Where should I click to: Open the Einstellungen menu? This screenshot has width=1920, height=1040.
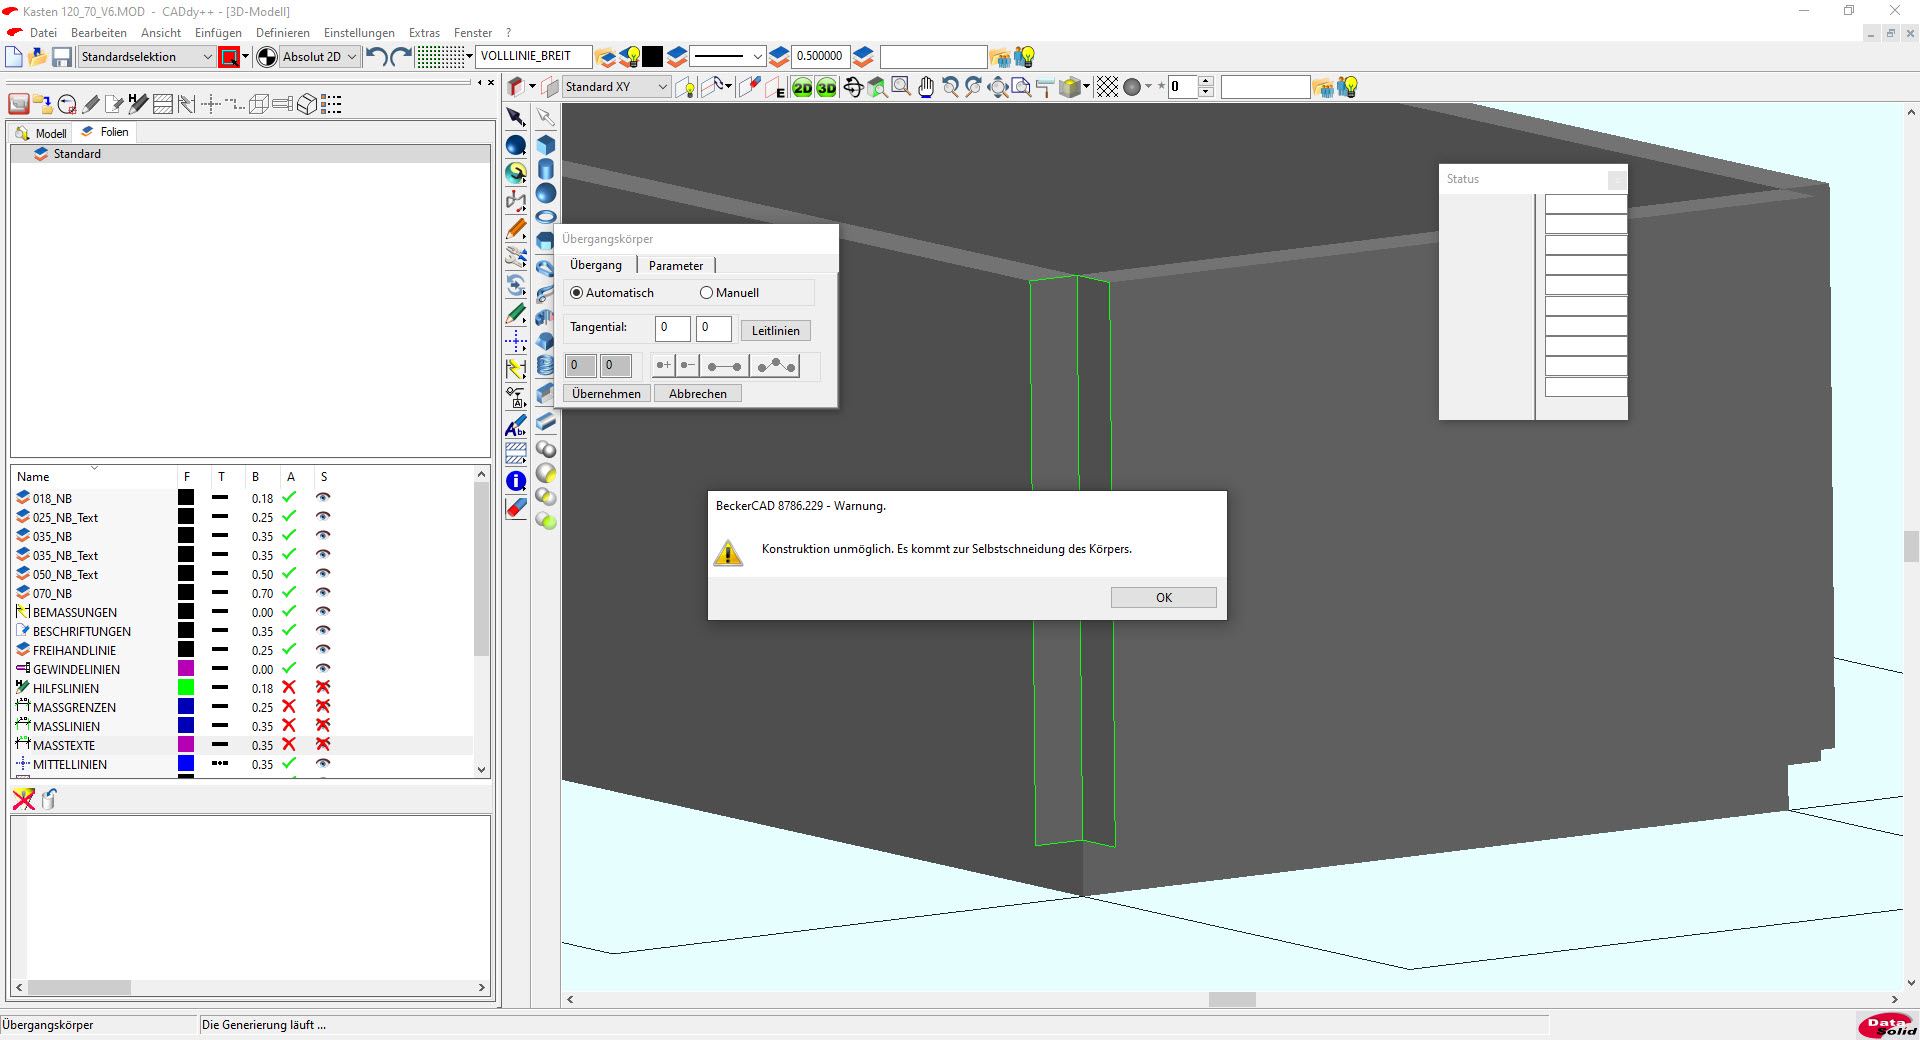point(359,33)
